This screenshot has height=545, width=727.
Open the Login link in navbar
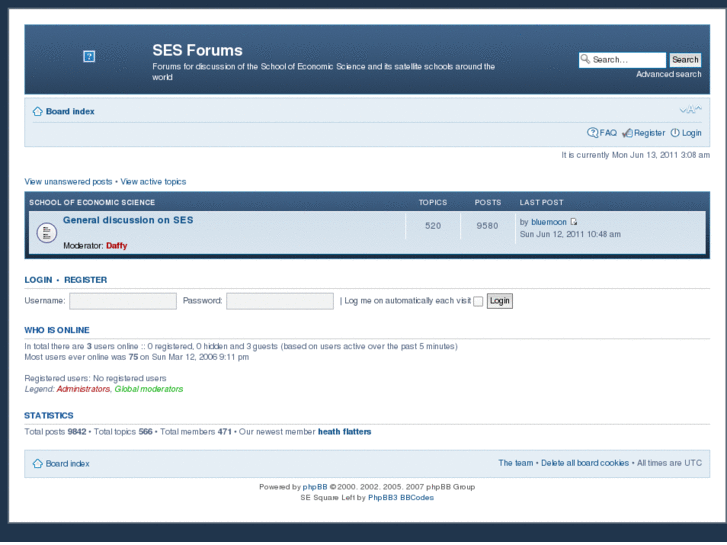[691, 133]
